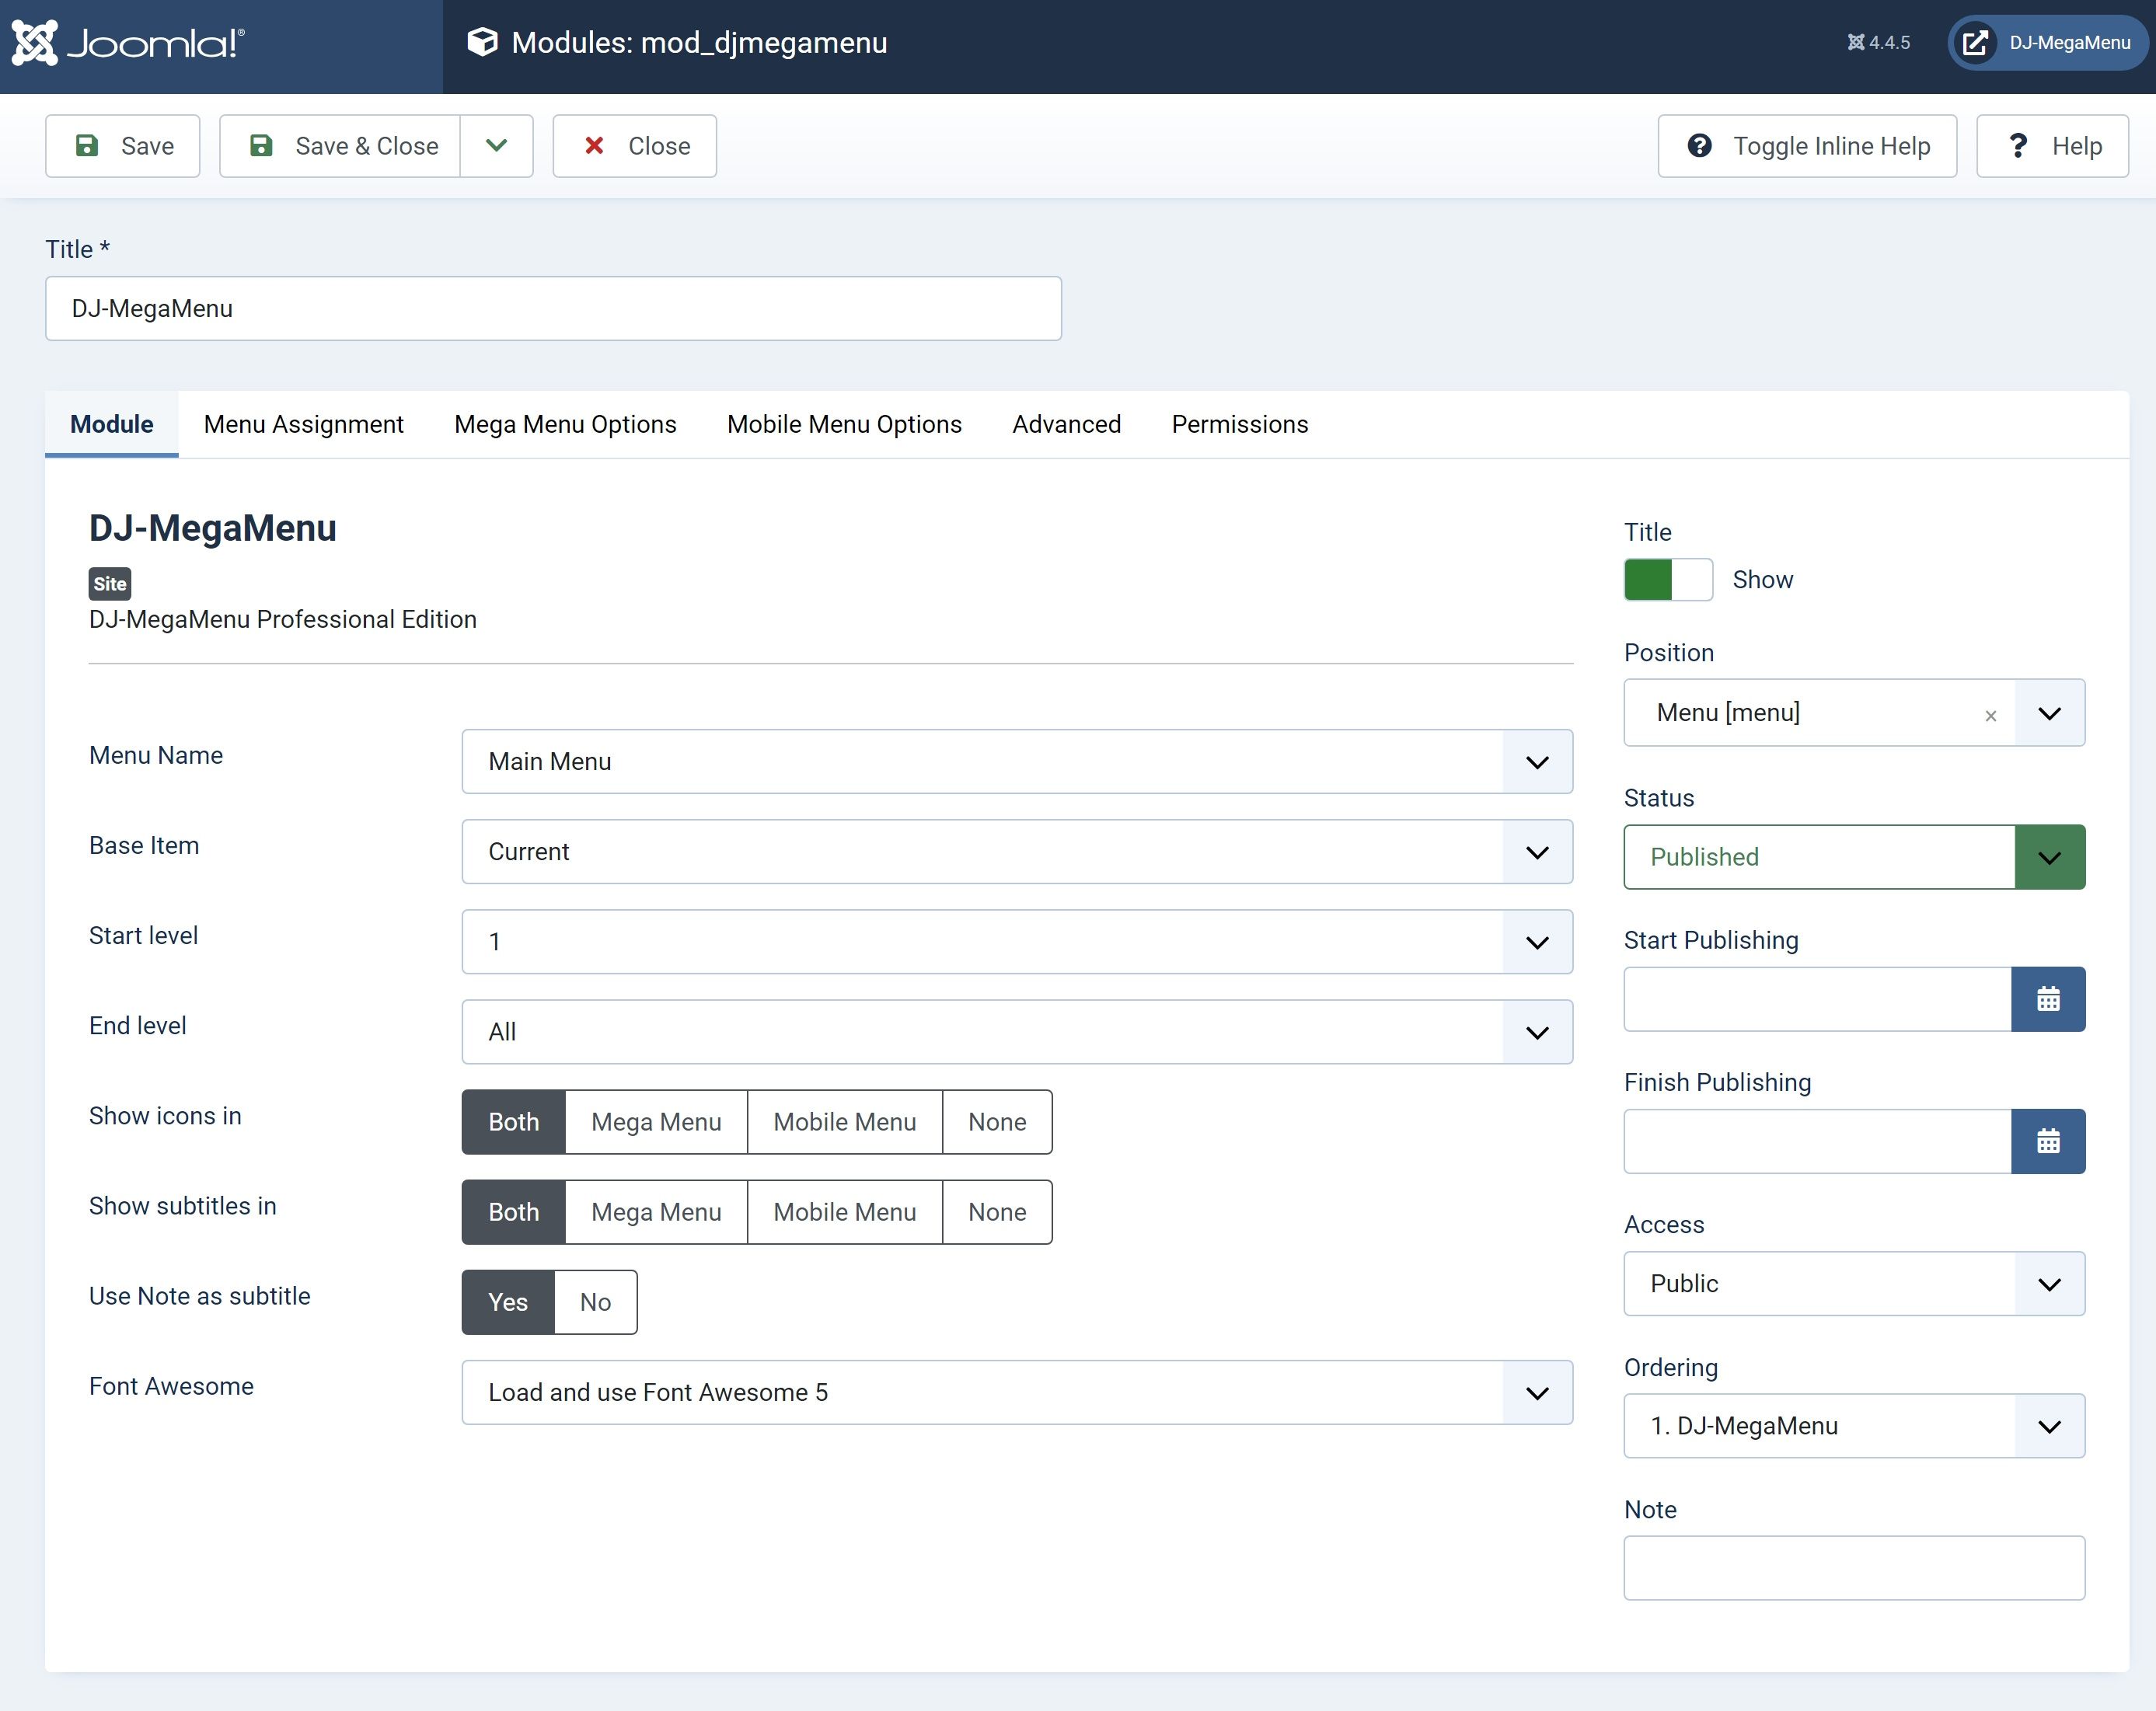The height and width of the screenshot is (1711, 2156).
Task: Open site preview via DJ-MegaMenu external link icon
Action: (x=1974, y=43)
